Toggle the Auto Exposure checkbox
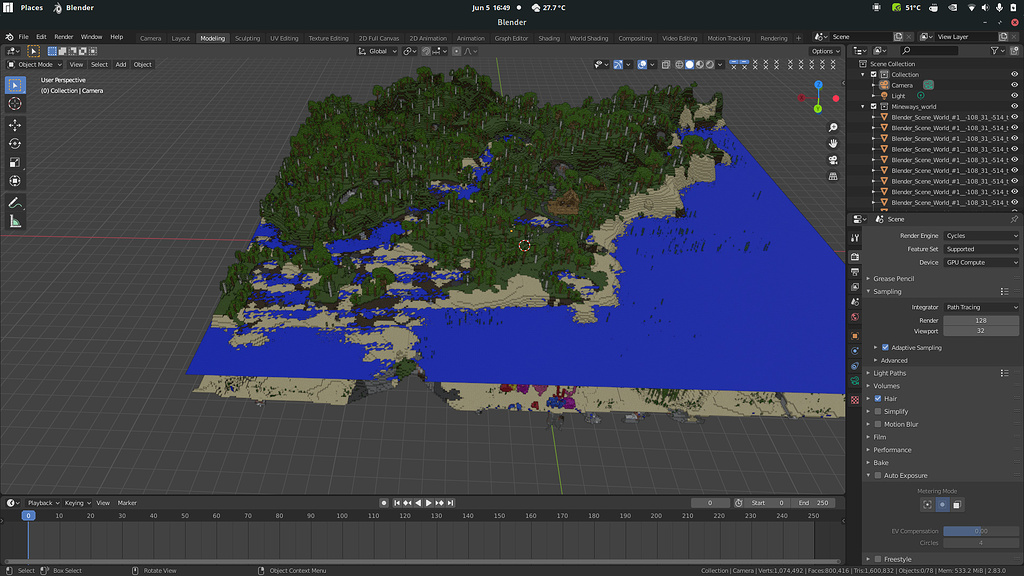1024x576 pixels. coord(878,475)
